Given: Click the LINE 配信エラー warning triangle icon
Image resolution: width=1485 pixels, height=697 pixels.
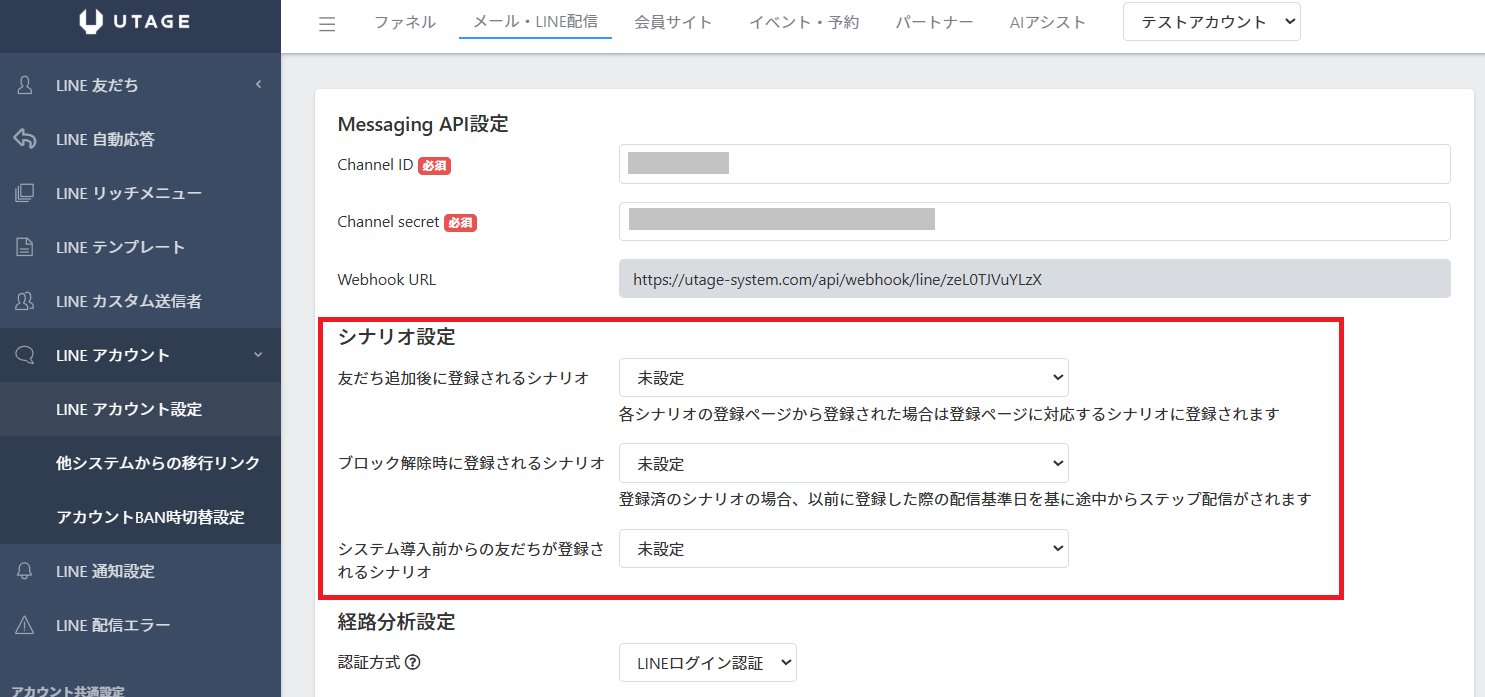Looking at the screenshot, I should tap(26, 626).
